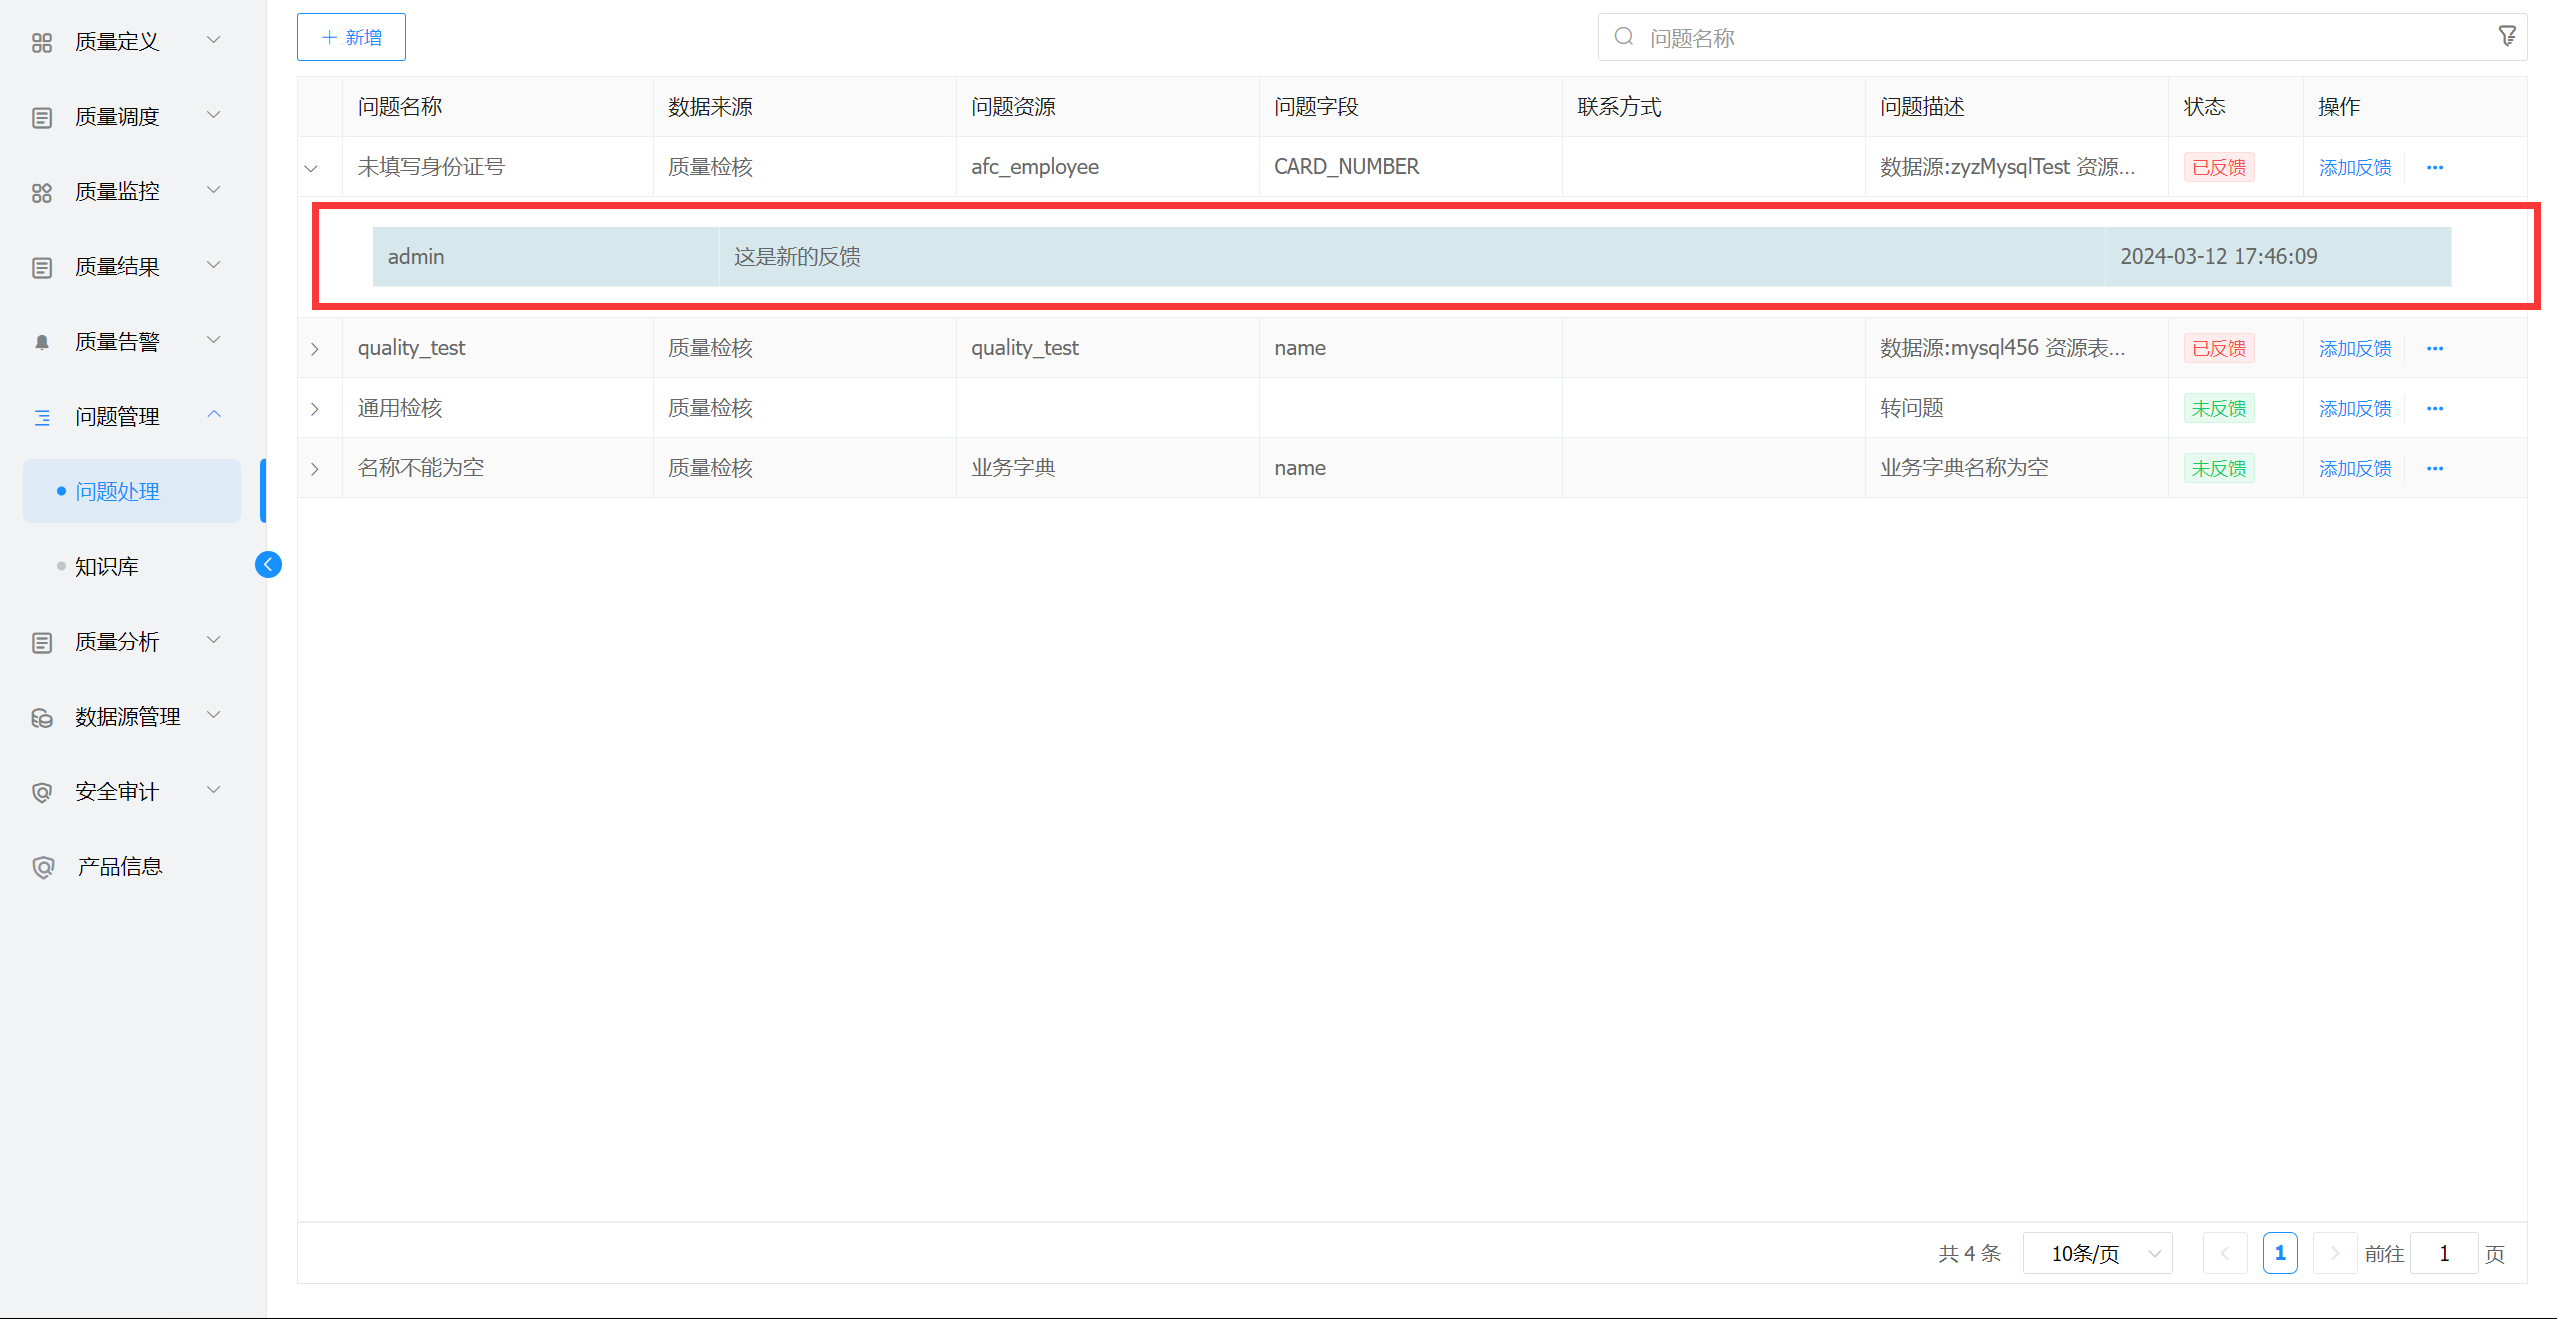Screen dimensions: 2557x1319
Task: Click the search magnifier icon
Action: [x=1624, y=37]
